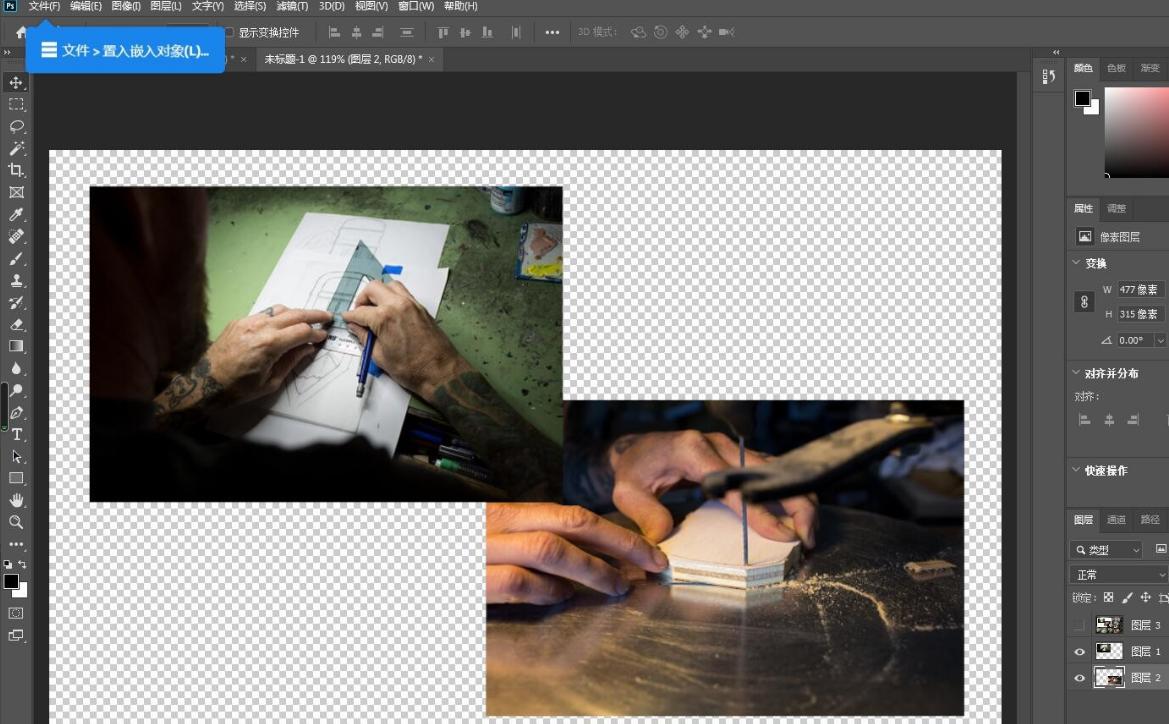Enable 显示变换控件 in the options bar

[x=228, y=31]
